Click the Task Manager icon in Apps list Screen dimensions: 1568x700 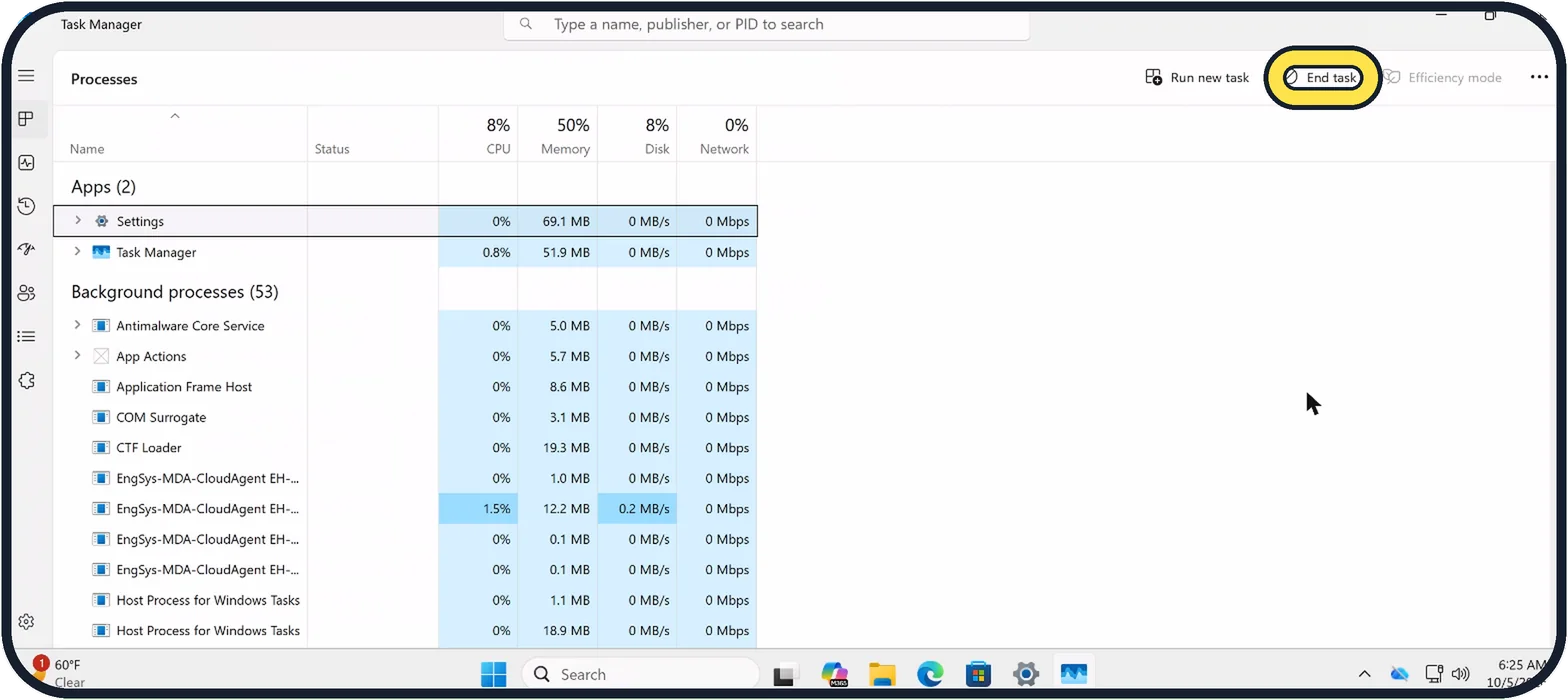tap(101, 252)
